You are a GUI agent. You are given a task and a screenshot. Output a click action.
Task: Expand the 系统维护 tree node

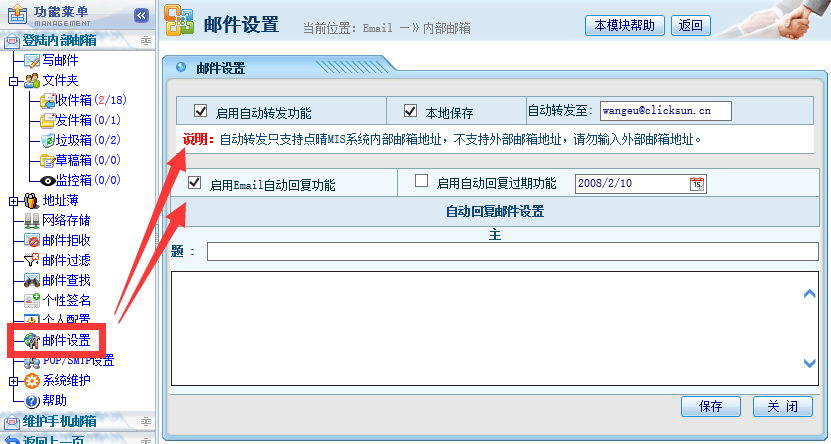coord(13,381)
